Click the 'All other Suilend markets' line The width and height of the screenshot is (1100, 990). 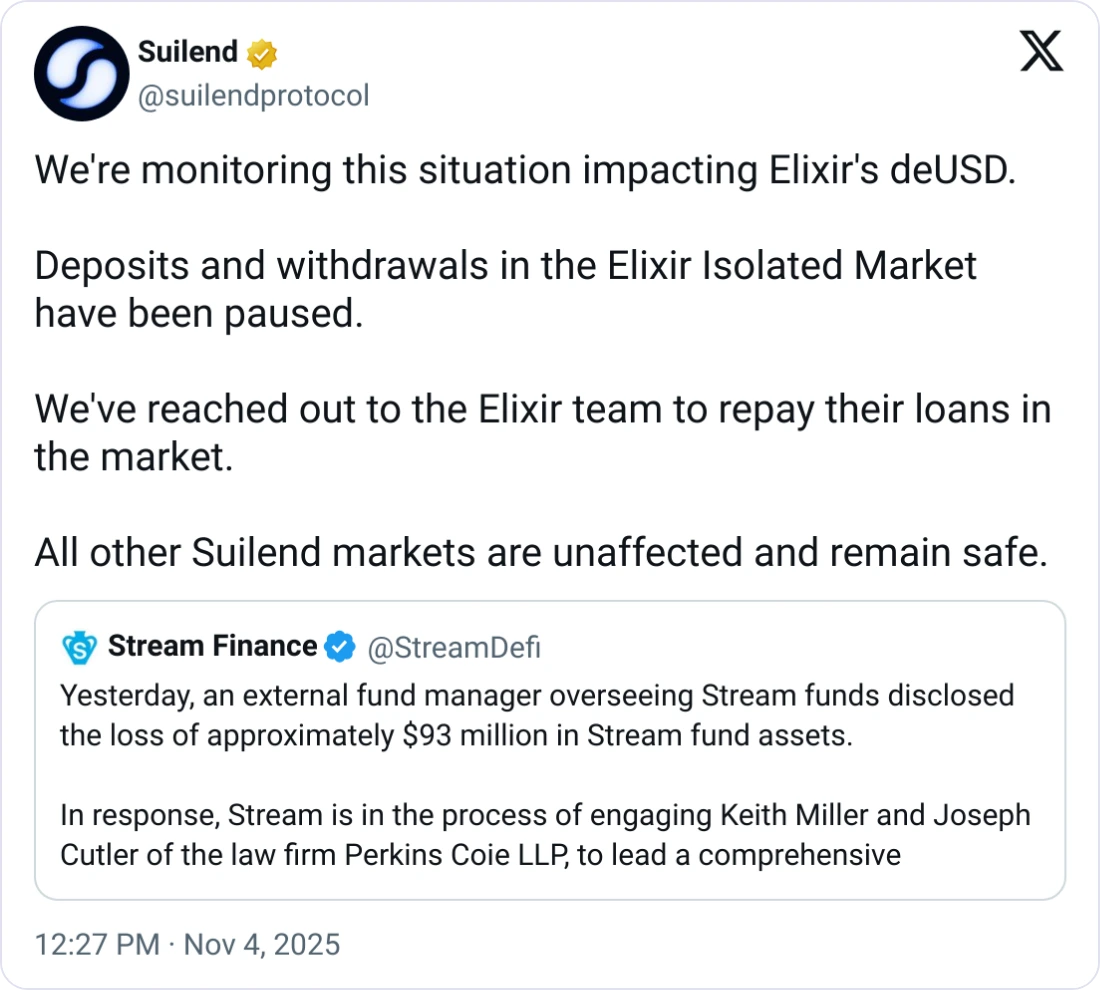[540, 553]
